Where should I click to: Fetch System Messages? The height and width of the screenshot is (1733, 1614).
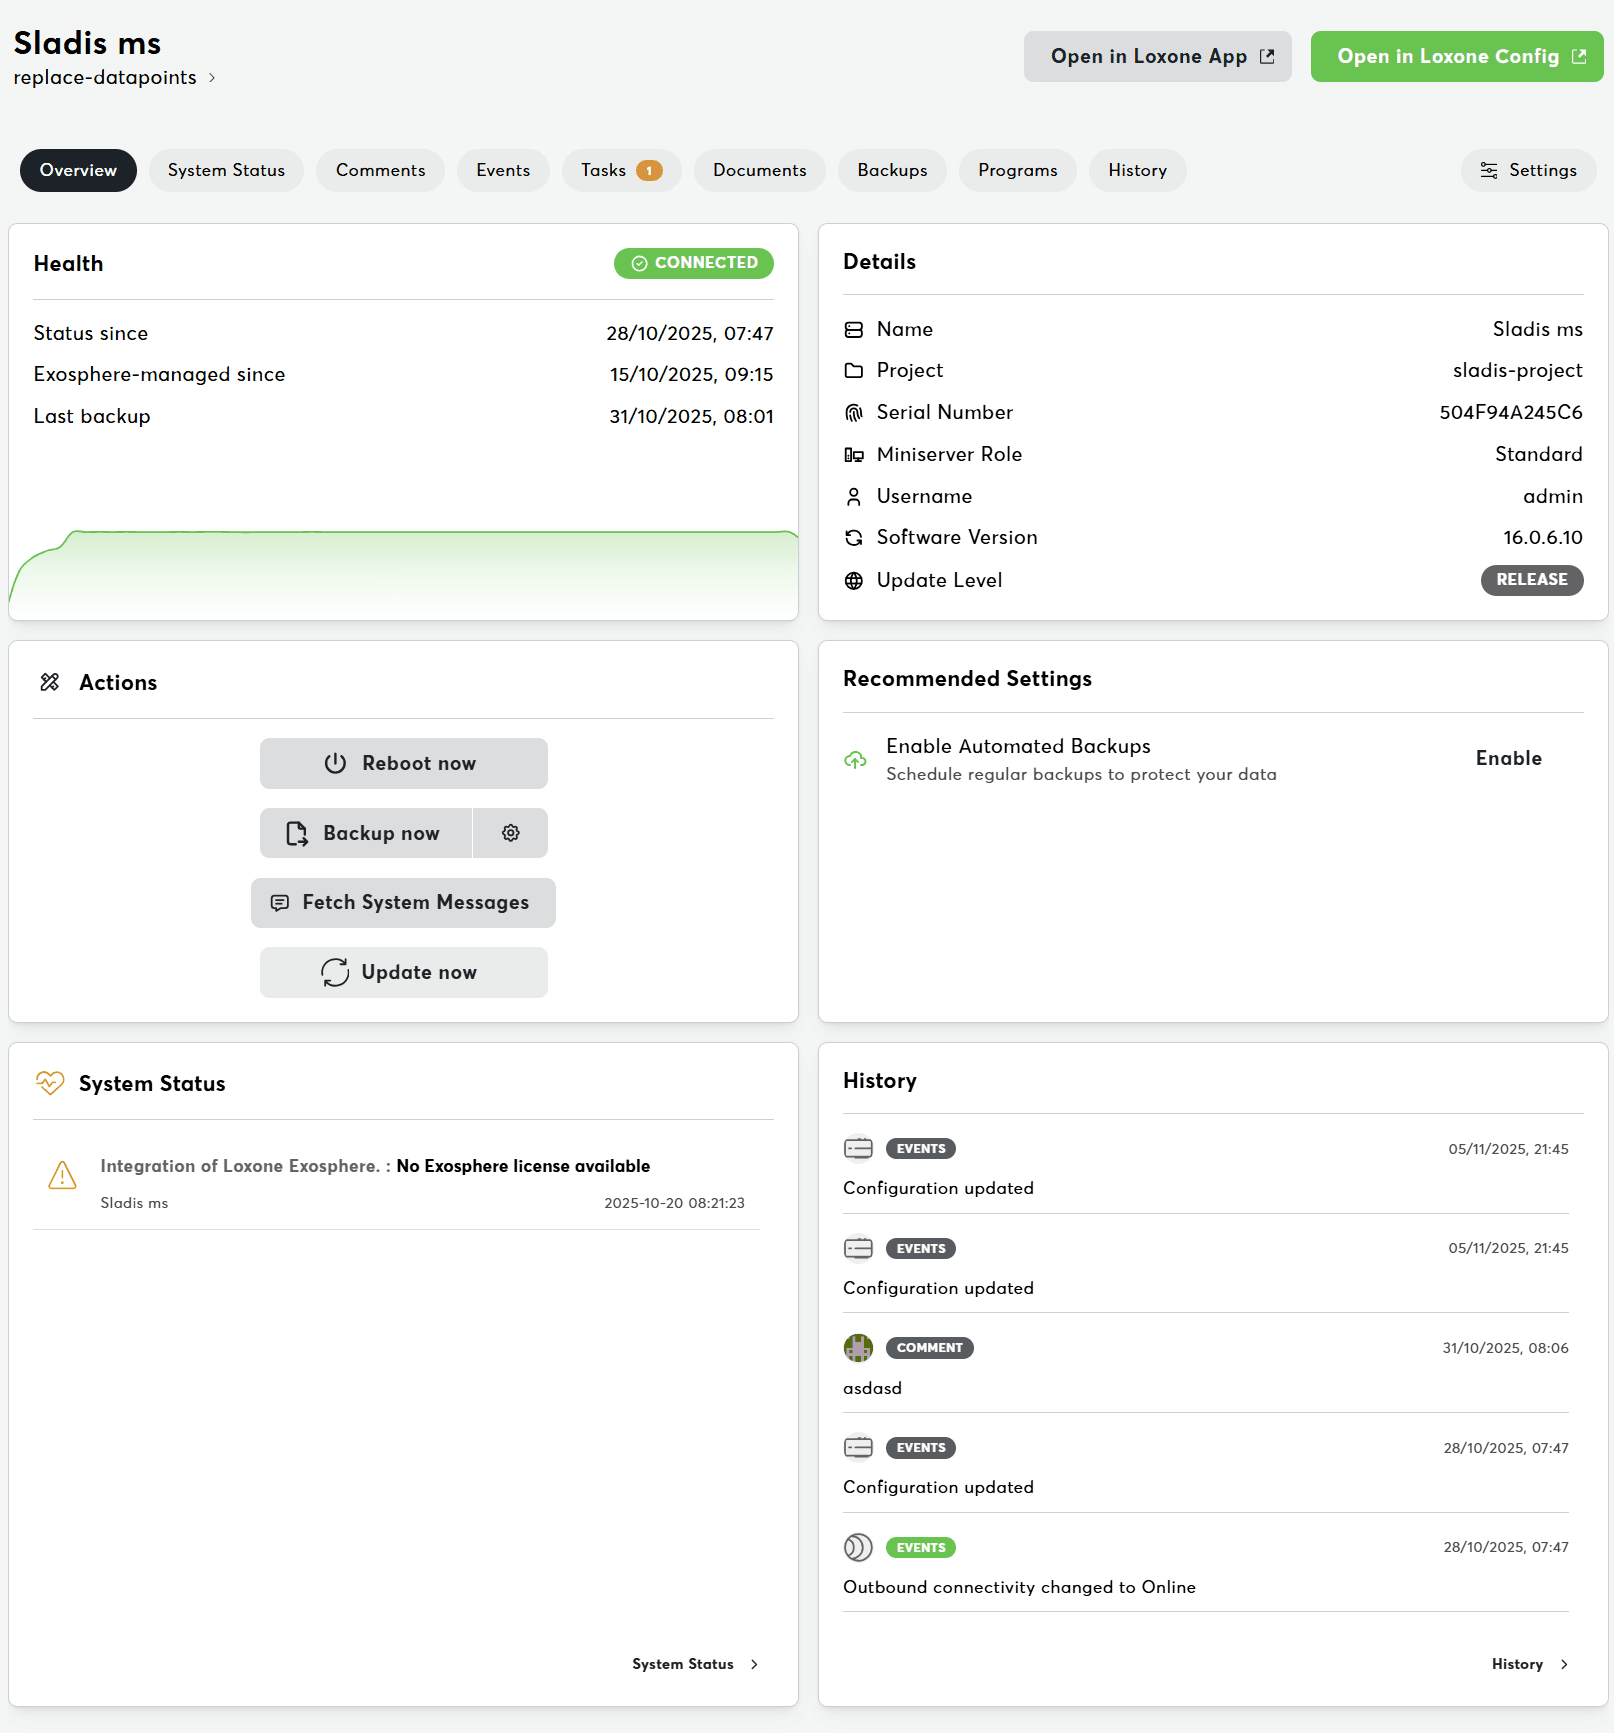pyautogui.click(x=403, y=903)
